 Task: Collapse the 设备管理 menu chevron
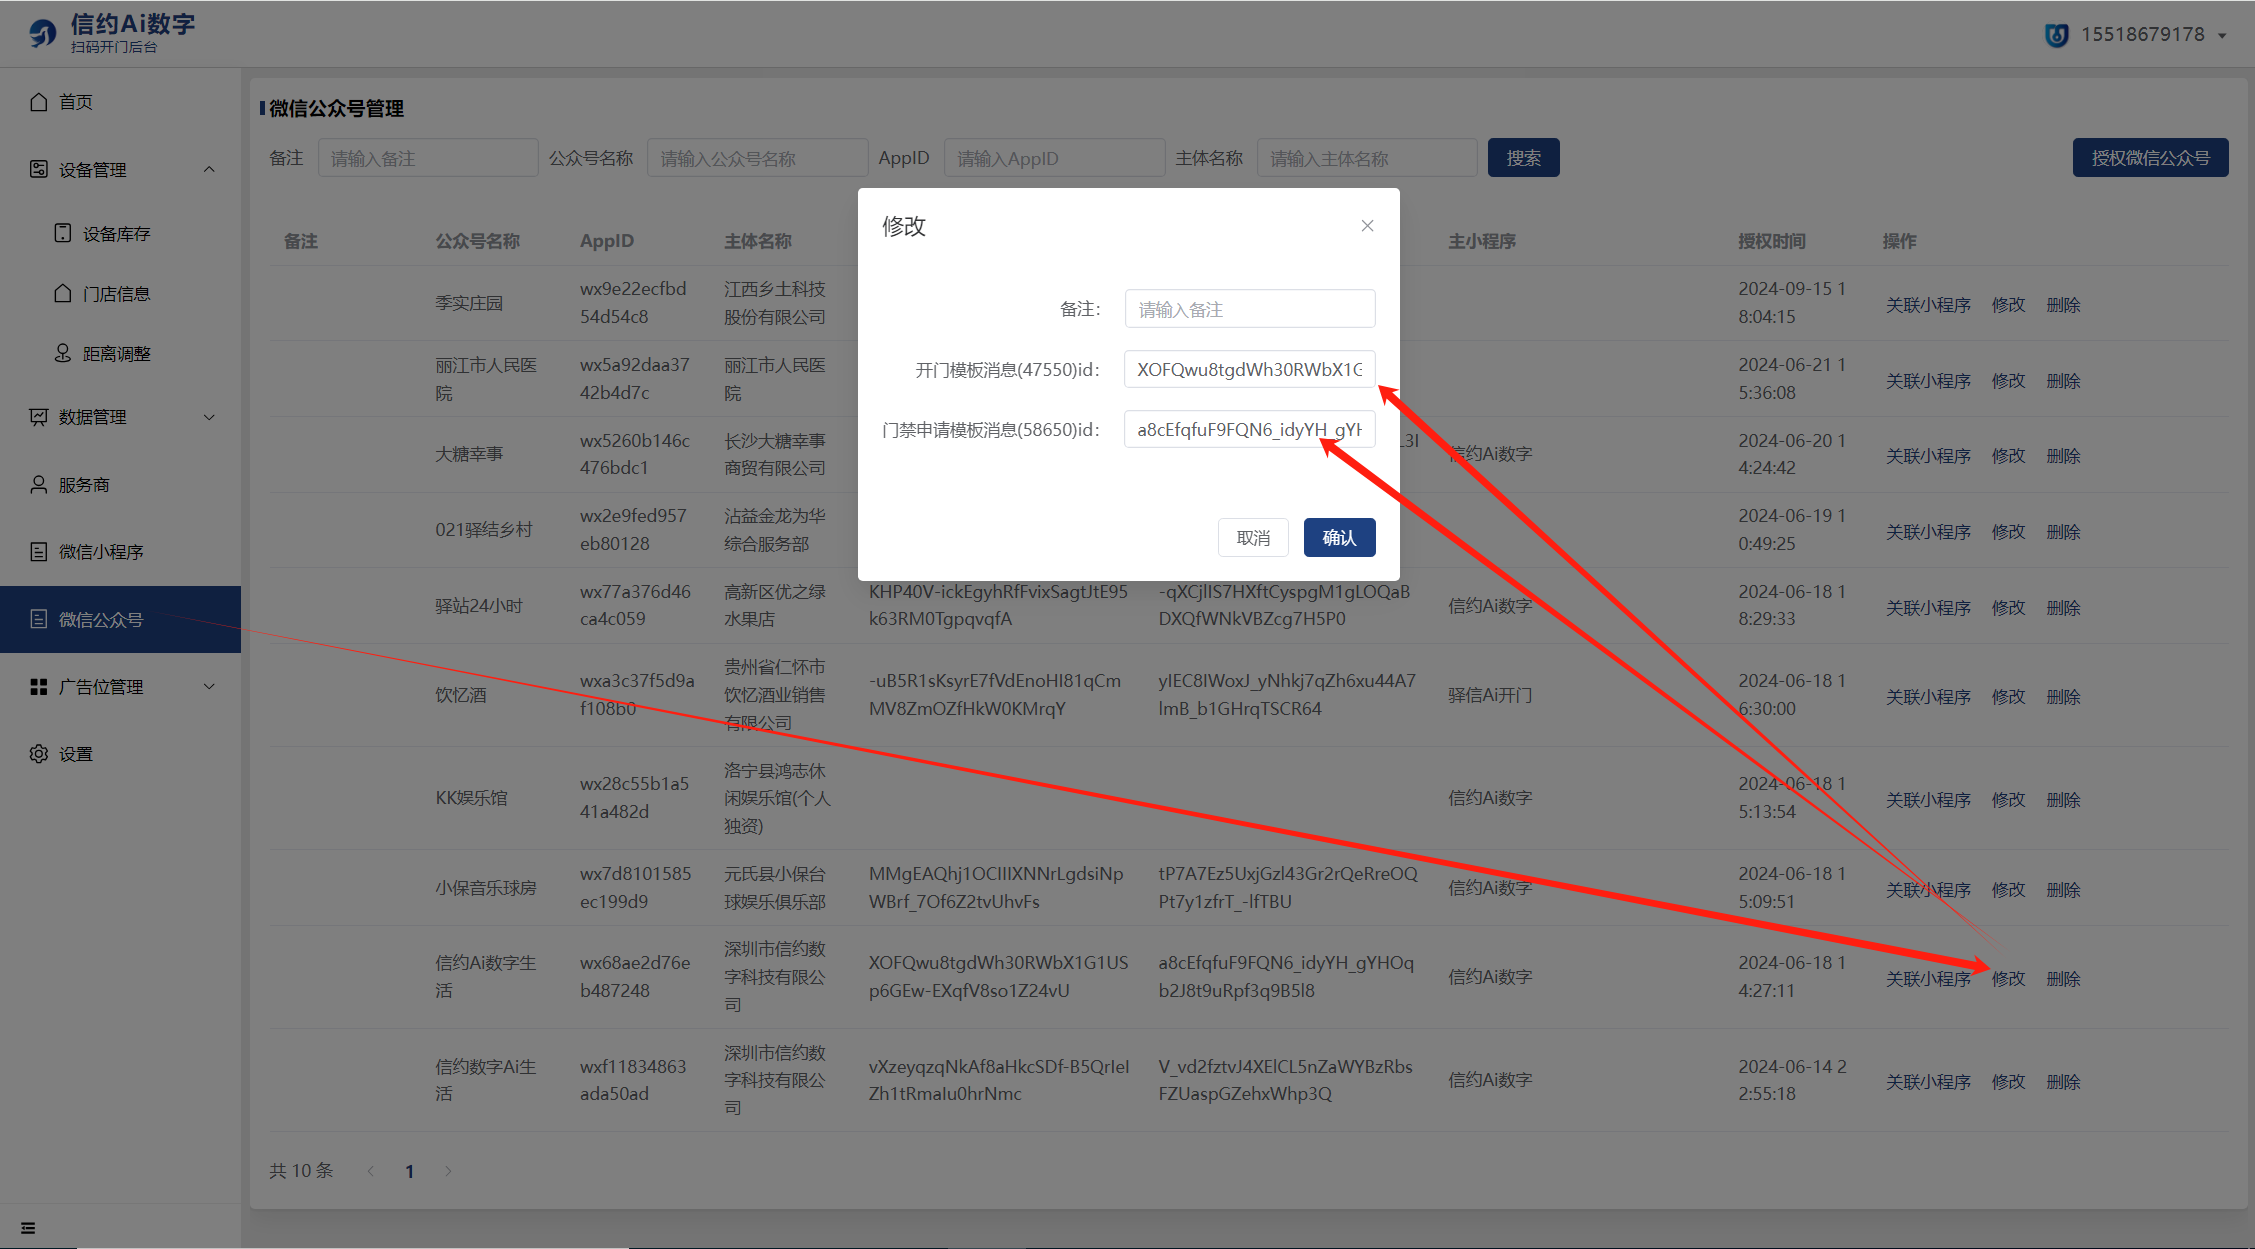(209, 169)
